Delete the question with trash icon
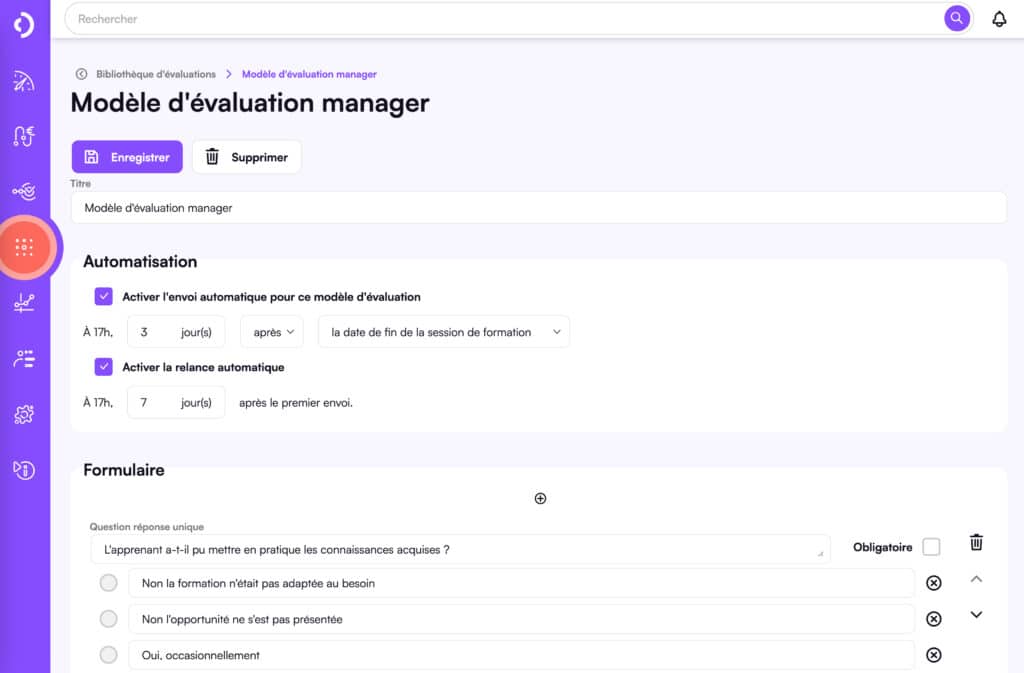Image resolution: width=1024 pixels, height=673 pixels. pyautogui.click(x=976, y=542)
